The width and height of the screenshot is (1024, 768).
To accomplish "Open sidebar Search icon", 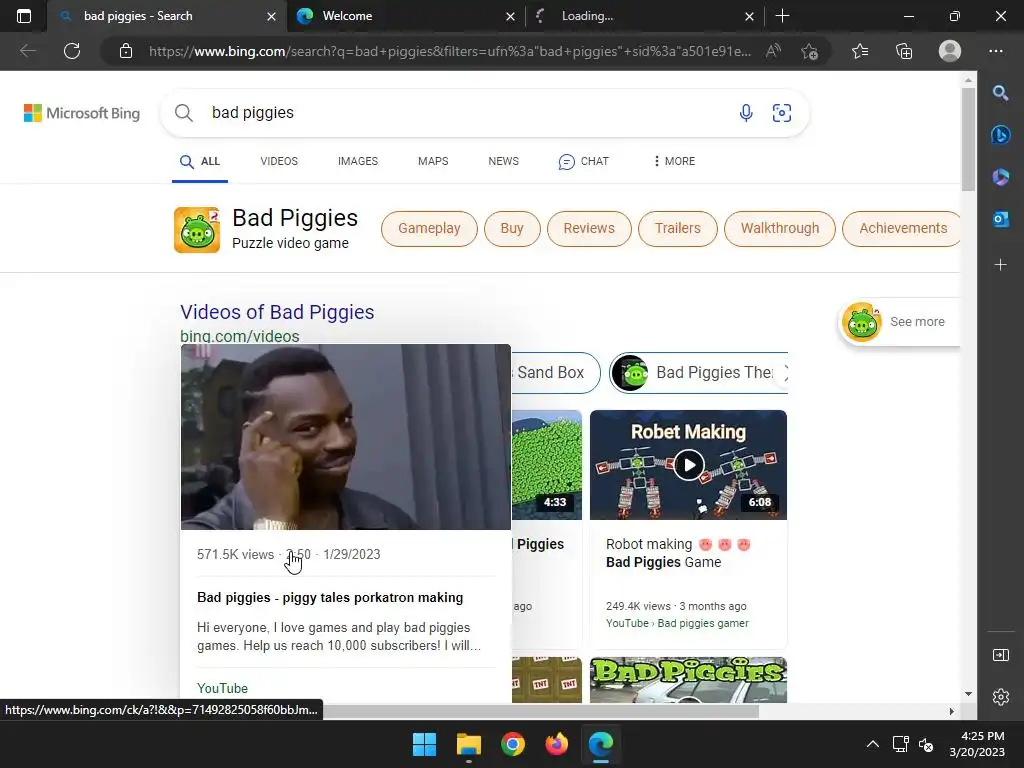I will (1000, 93).
